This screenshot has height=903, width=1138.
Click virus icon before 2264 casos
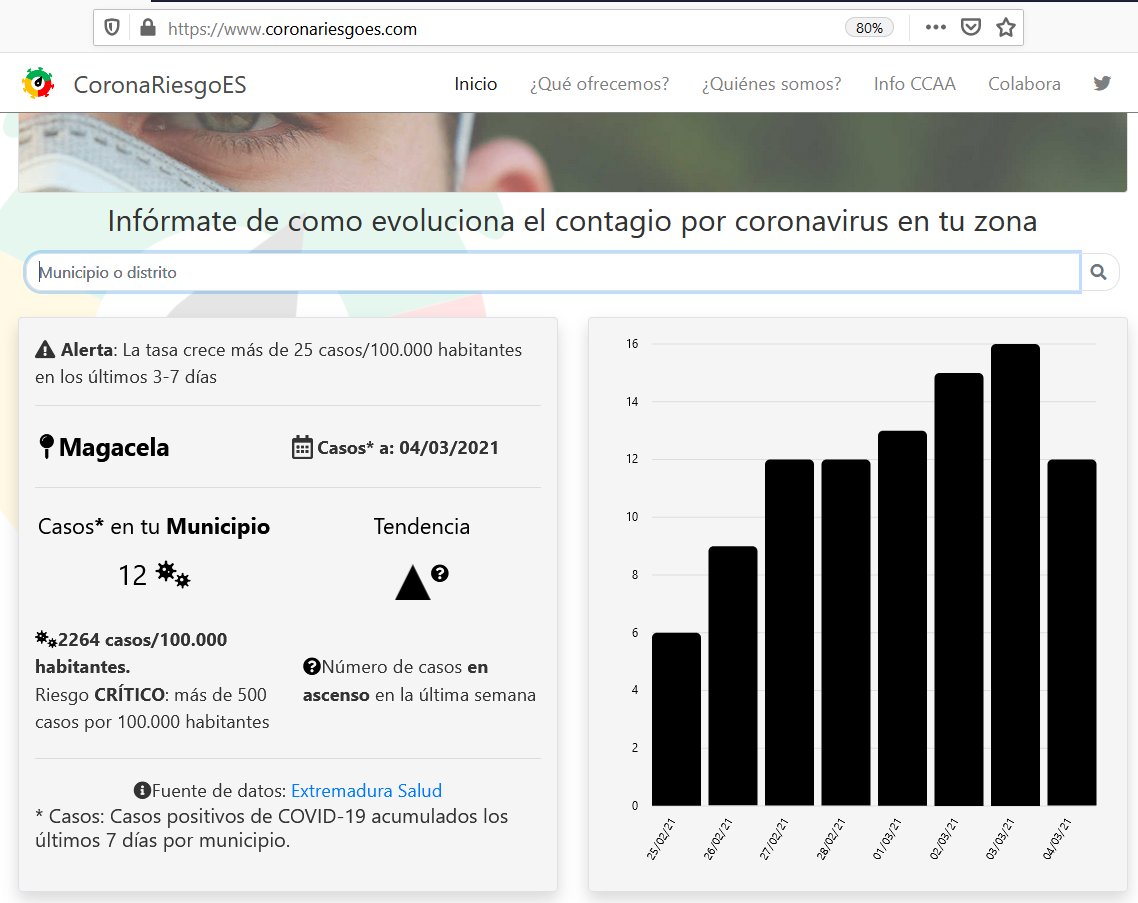46,640
